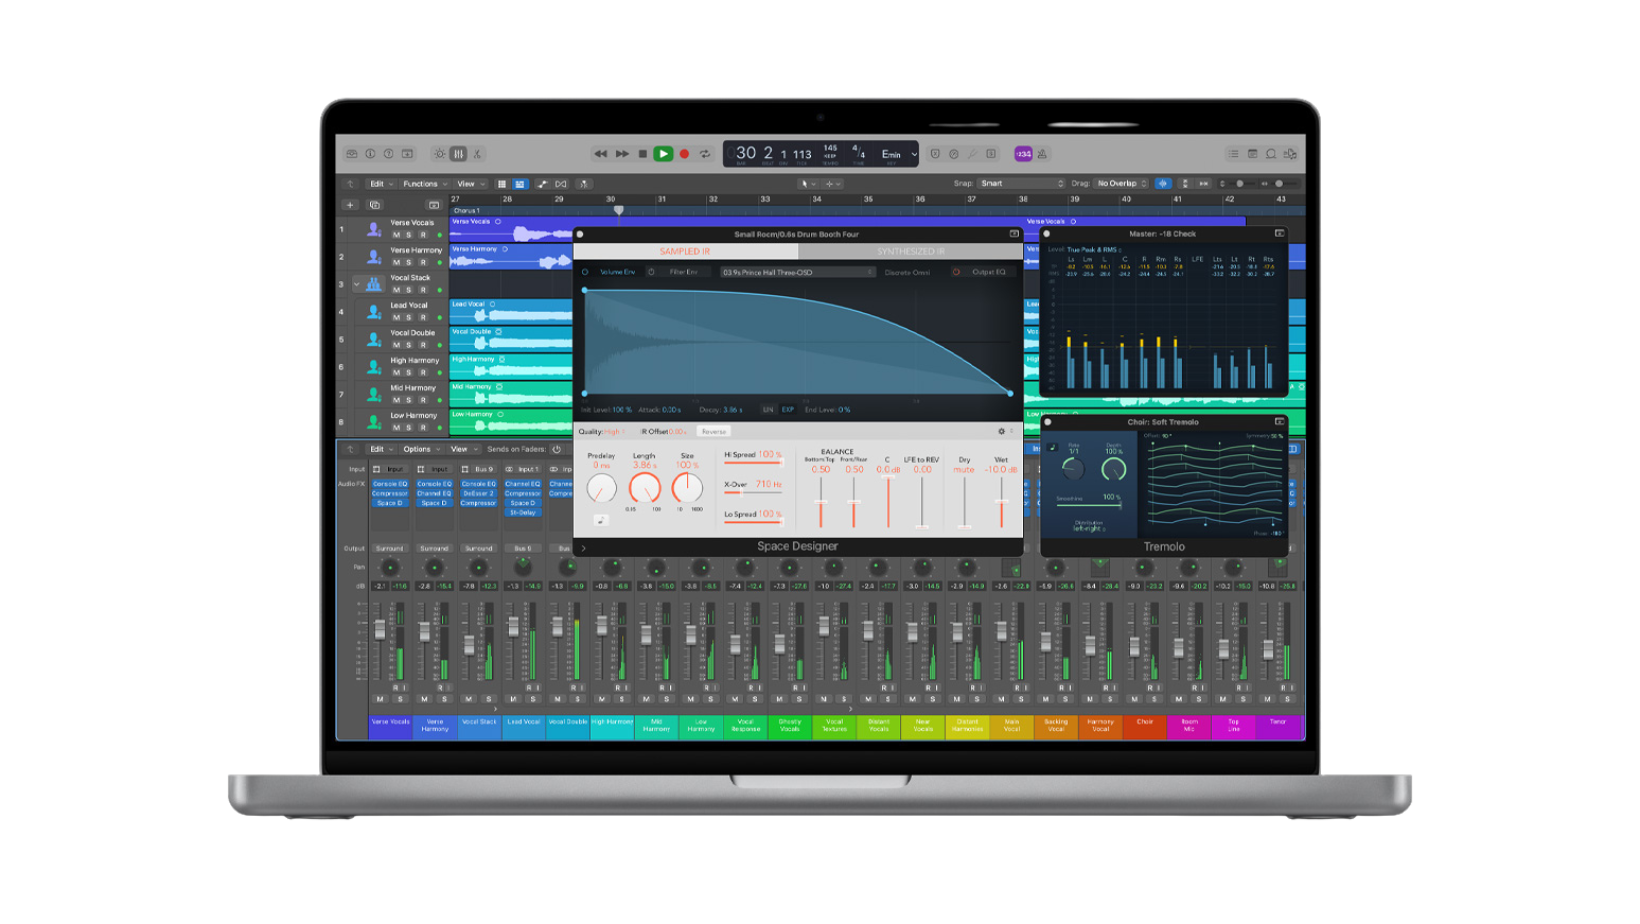The width and height of the screenshot is (1640, 924).
Task: Switch to the SAMPLED IR tab
Action: [685, 252]
